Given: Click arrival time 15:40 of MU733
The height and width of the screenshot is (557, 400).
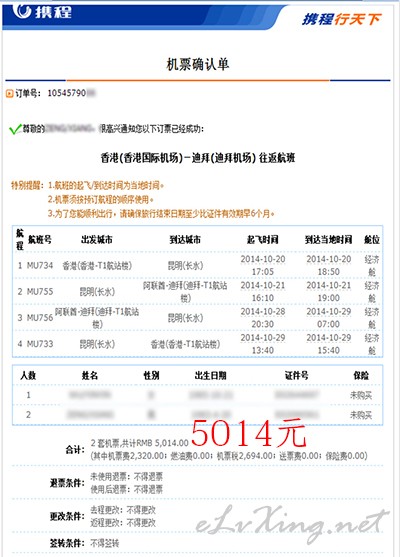Looking at the screenshot, I should tap(329, 351).
